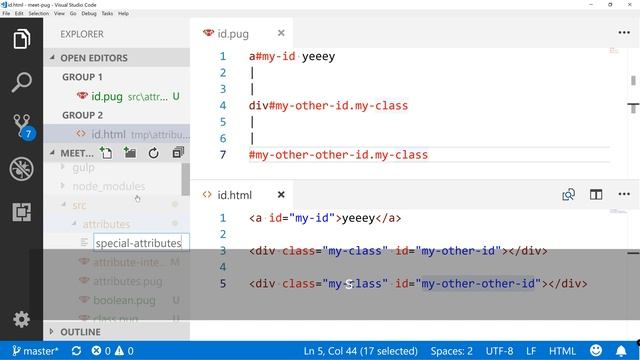Open the File menu
The height and width of the screenshot is (360, 640).
6,13
